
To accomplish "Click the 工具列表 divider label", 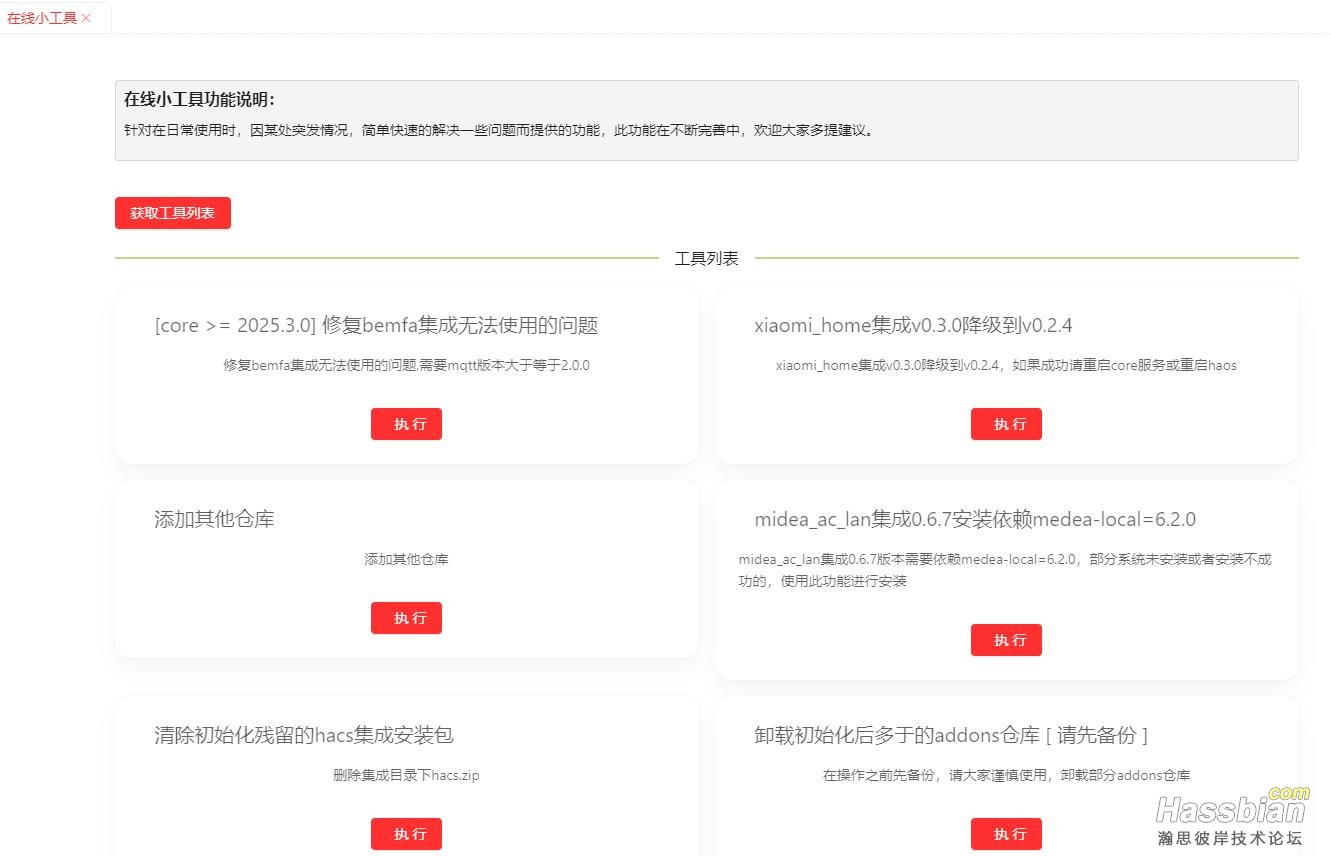I will 707,258.
